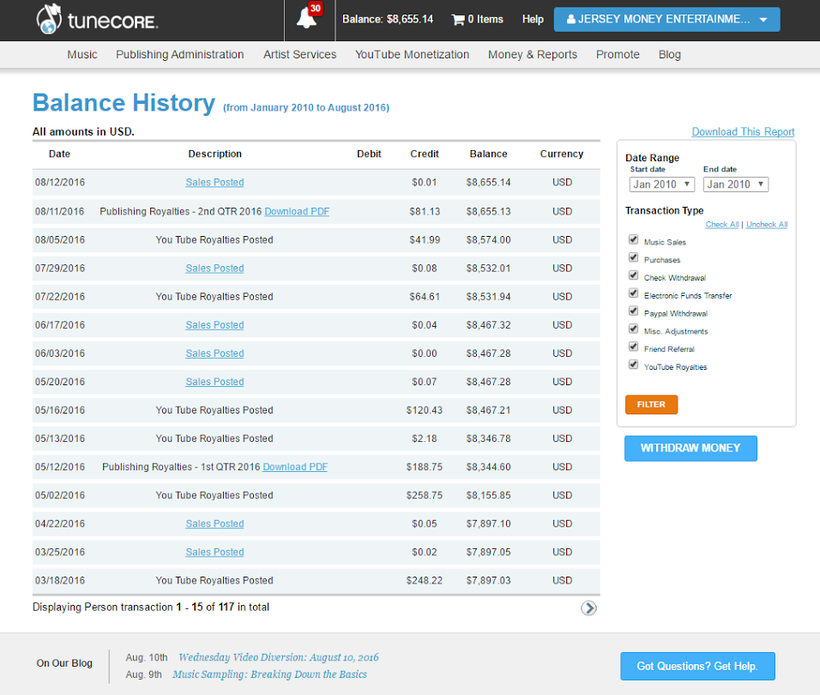Uncheck Check Withdrawal transaction type
820x695 pixels.
pos(633,275)
